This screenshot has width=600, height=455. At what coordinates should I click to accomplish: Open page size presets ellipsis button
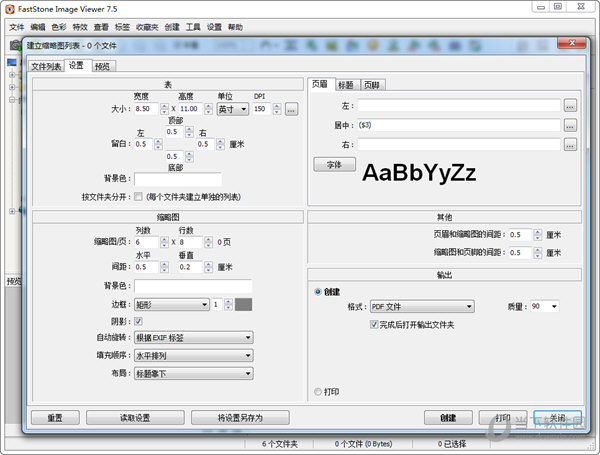tap(291, 109)
